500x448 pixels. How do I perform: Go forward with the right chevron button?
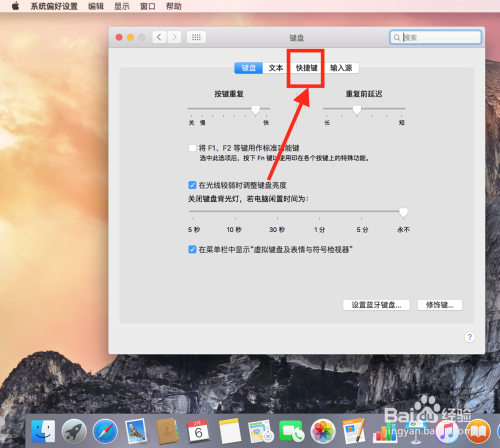click(x=174, y=37)
